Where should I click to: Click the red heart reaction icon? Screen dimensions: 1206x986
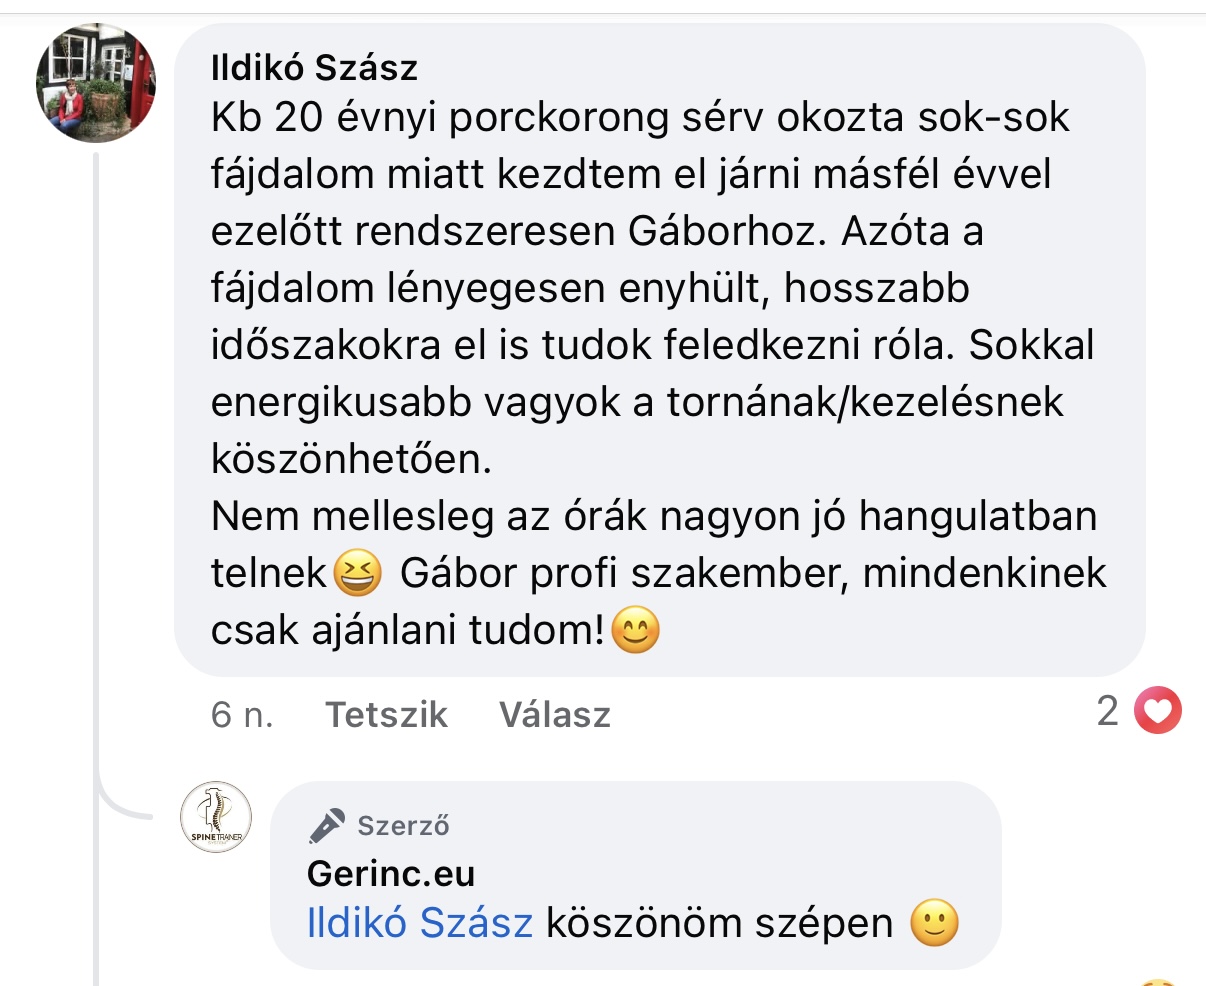point(1158,712)
